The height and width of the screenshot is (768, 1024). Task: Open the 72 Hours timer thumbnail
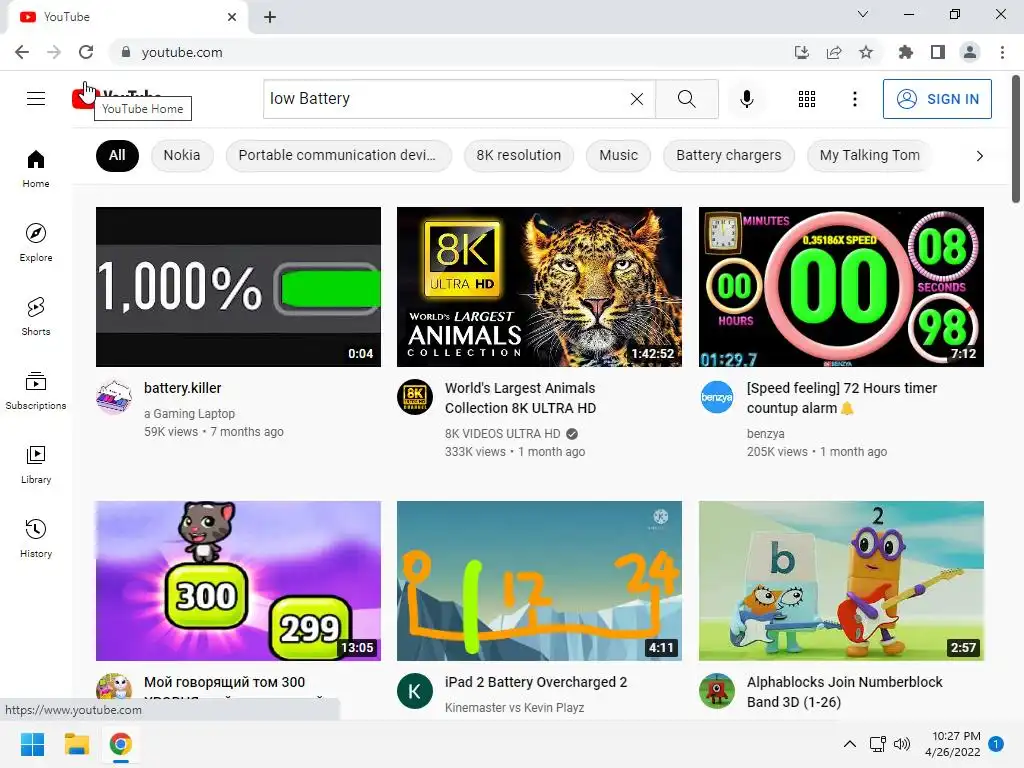tap(841, 287)
